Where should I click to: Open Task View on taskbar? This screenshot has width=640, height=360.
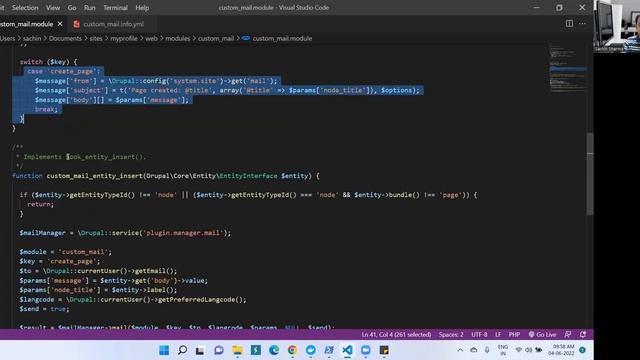200,350
